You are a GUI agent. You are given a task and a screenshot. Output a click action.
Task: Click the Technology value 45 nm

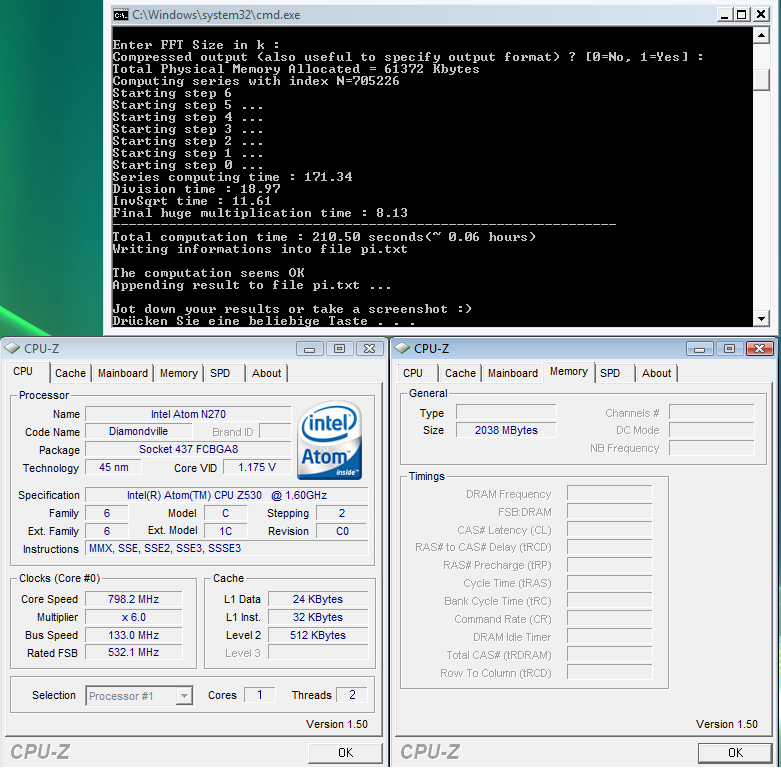point(114,467)
